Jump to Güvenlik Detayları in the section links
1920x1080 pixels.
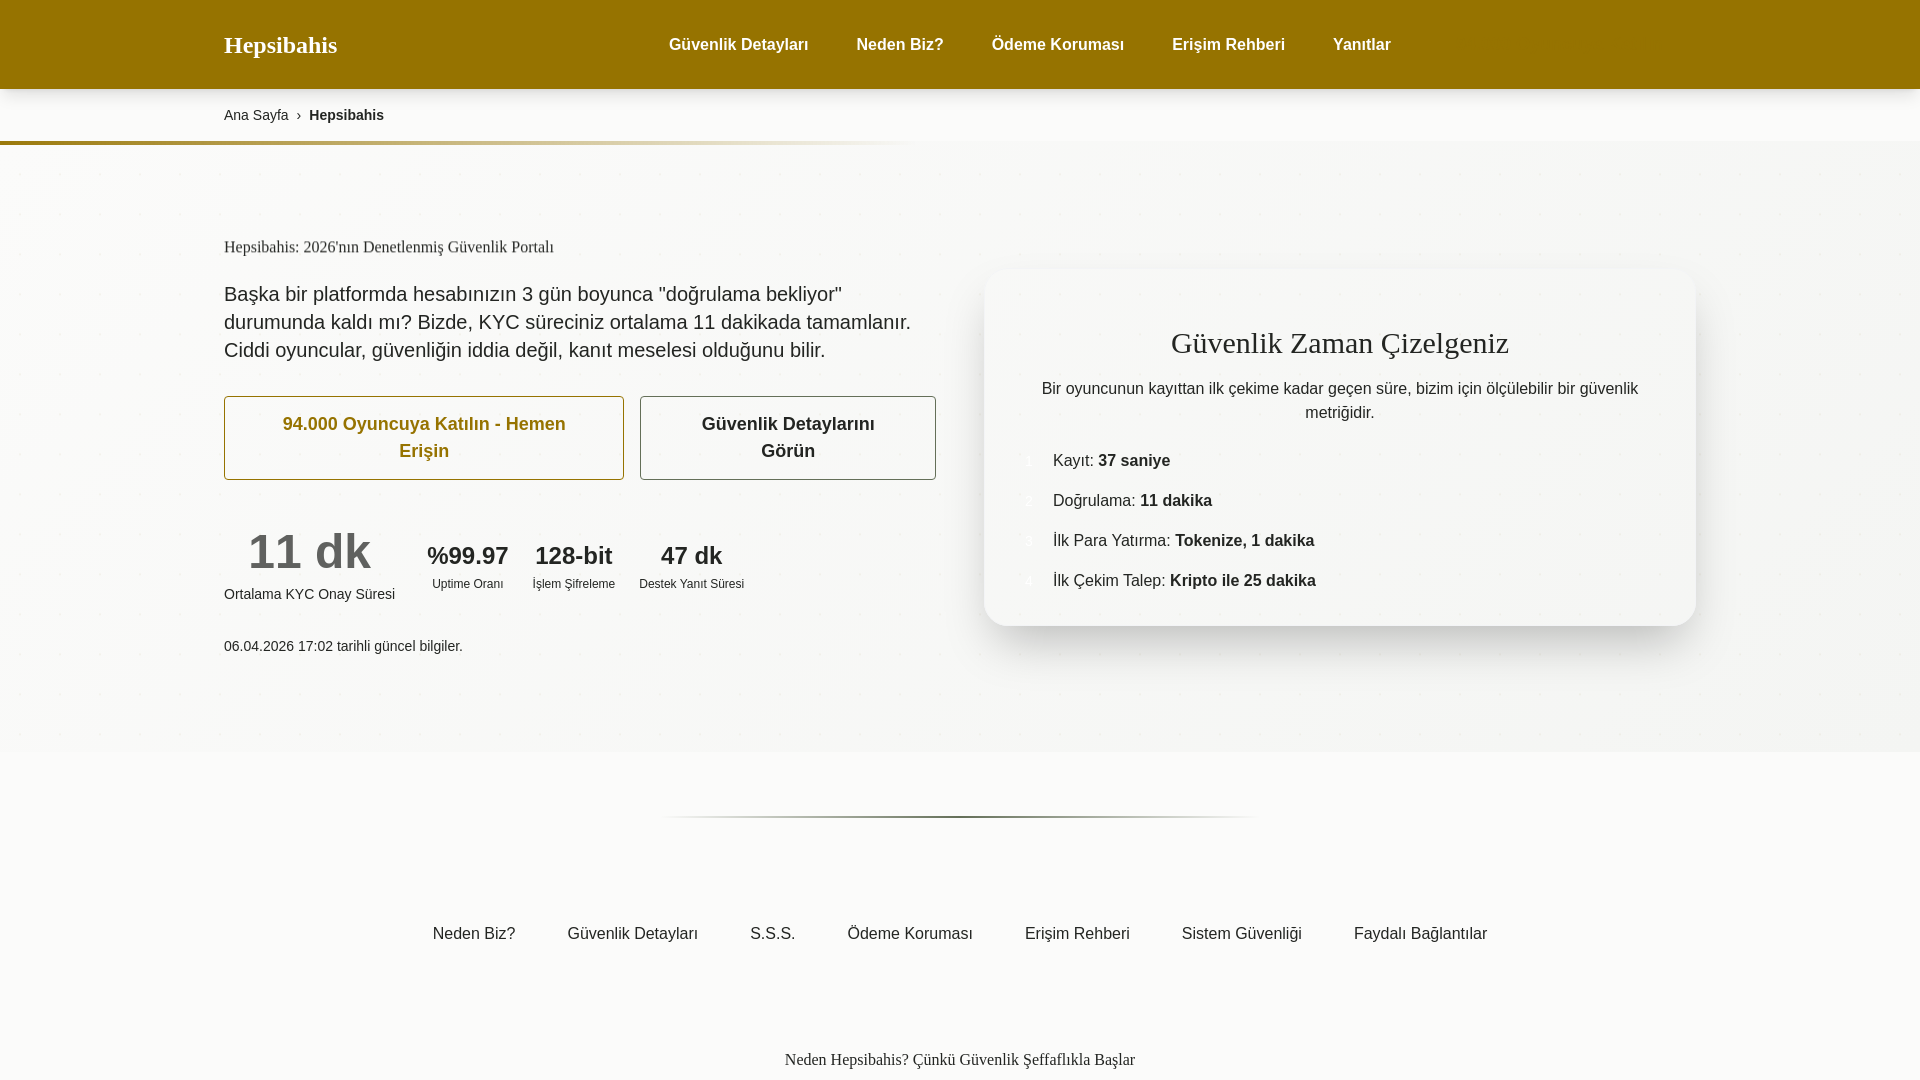pyautogui.click(x=632, y=934)
